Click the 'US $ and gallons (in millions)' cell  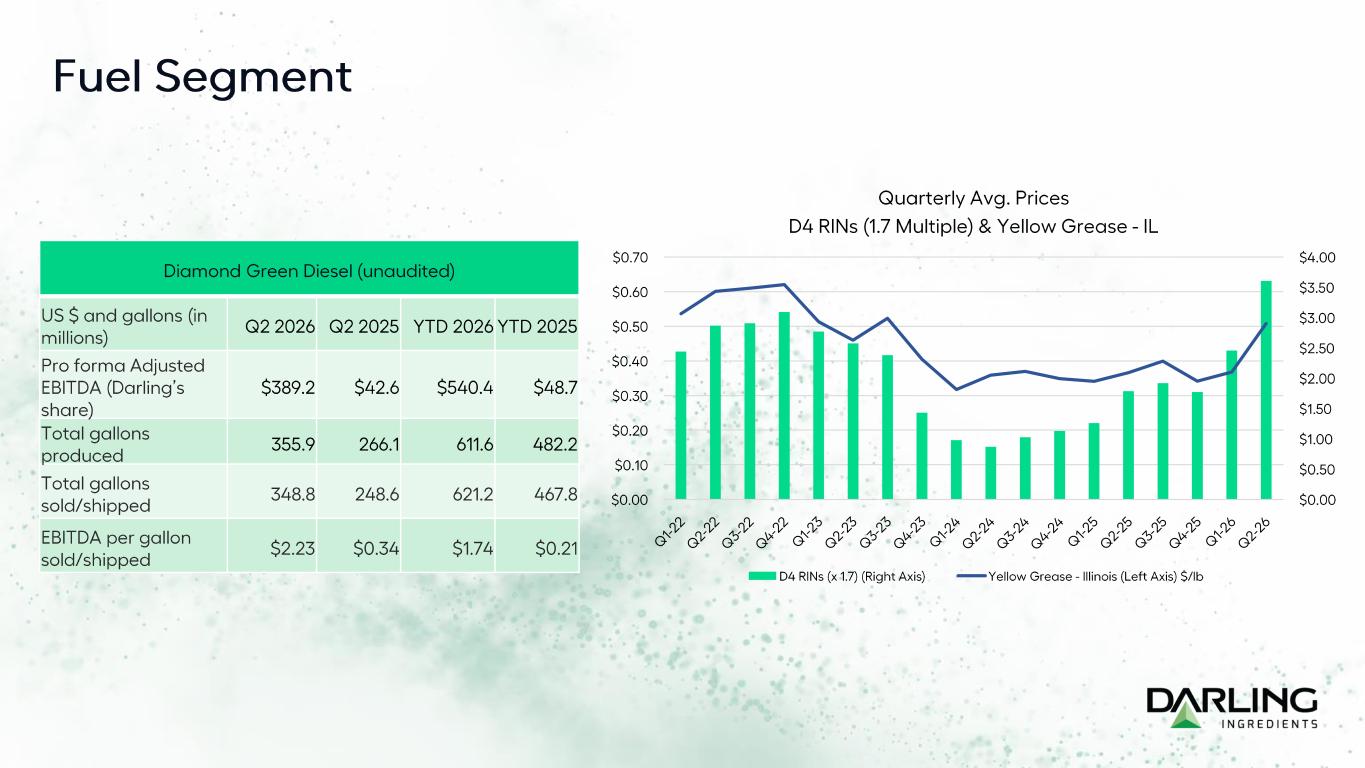(x=133, y=326)
